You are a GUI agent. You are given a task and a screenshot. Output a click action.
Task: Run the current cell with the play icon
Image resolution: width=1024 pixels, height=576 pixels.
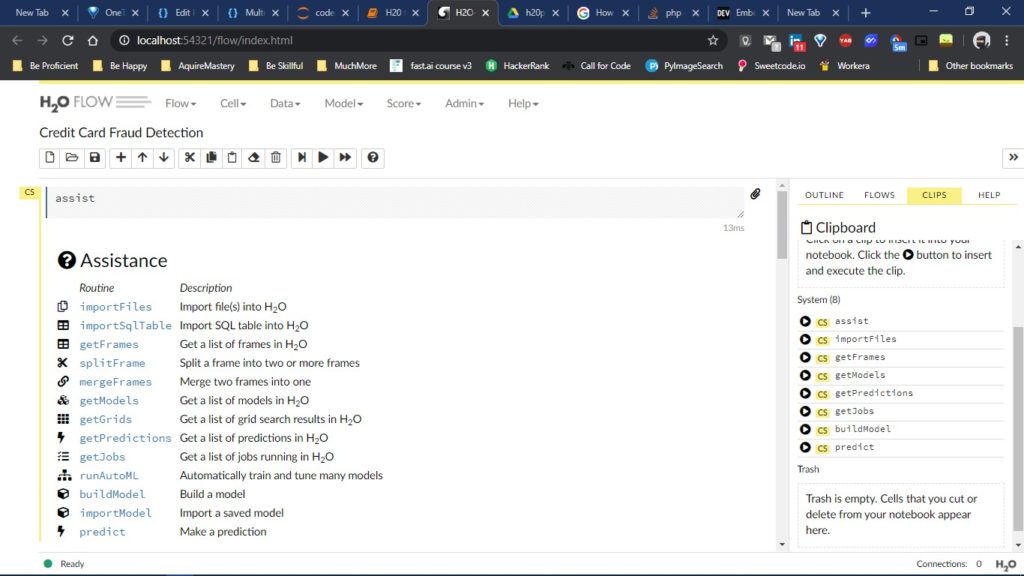coord(322,157)
